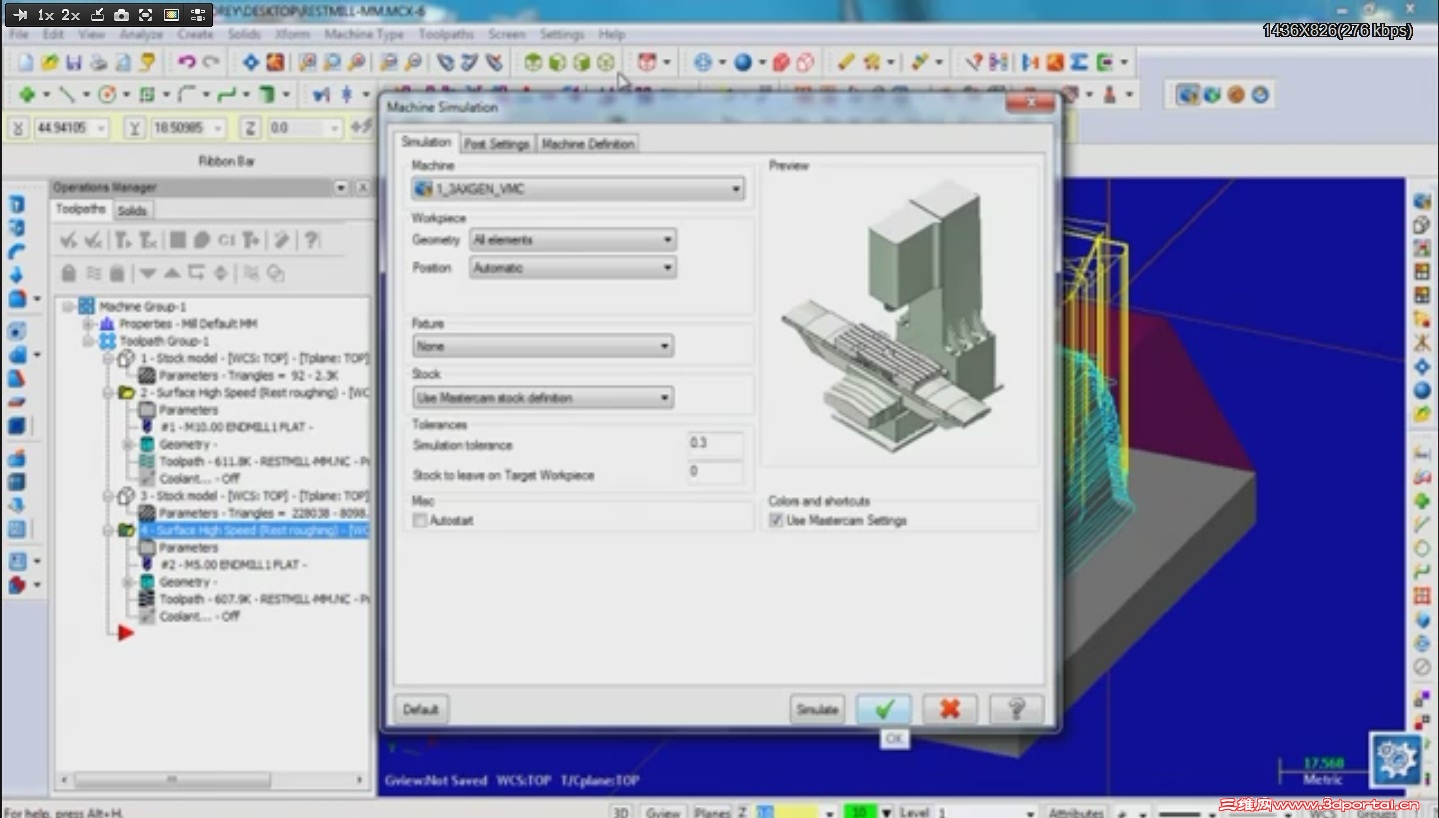1439x818 pixels.
Task: Open the Position dropdown set to Automatic
Action: tap(573, 268)
